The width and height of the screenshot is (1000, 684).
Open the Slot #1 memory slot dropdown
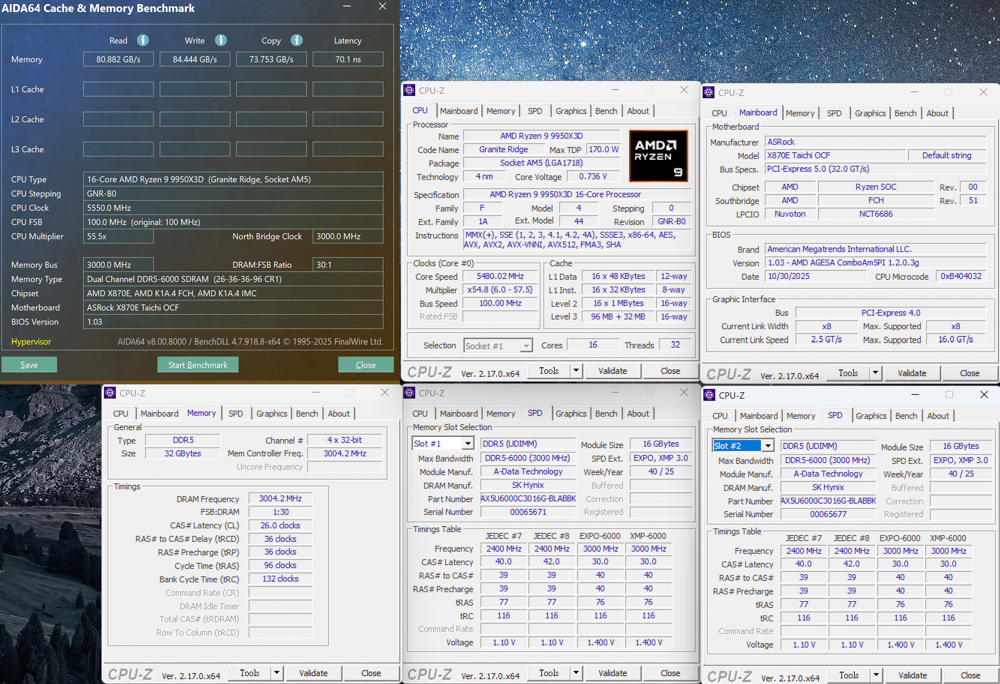[x=466, y=443]
